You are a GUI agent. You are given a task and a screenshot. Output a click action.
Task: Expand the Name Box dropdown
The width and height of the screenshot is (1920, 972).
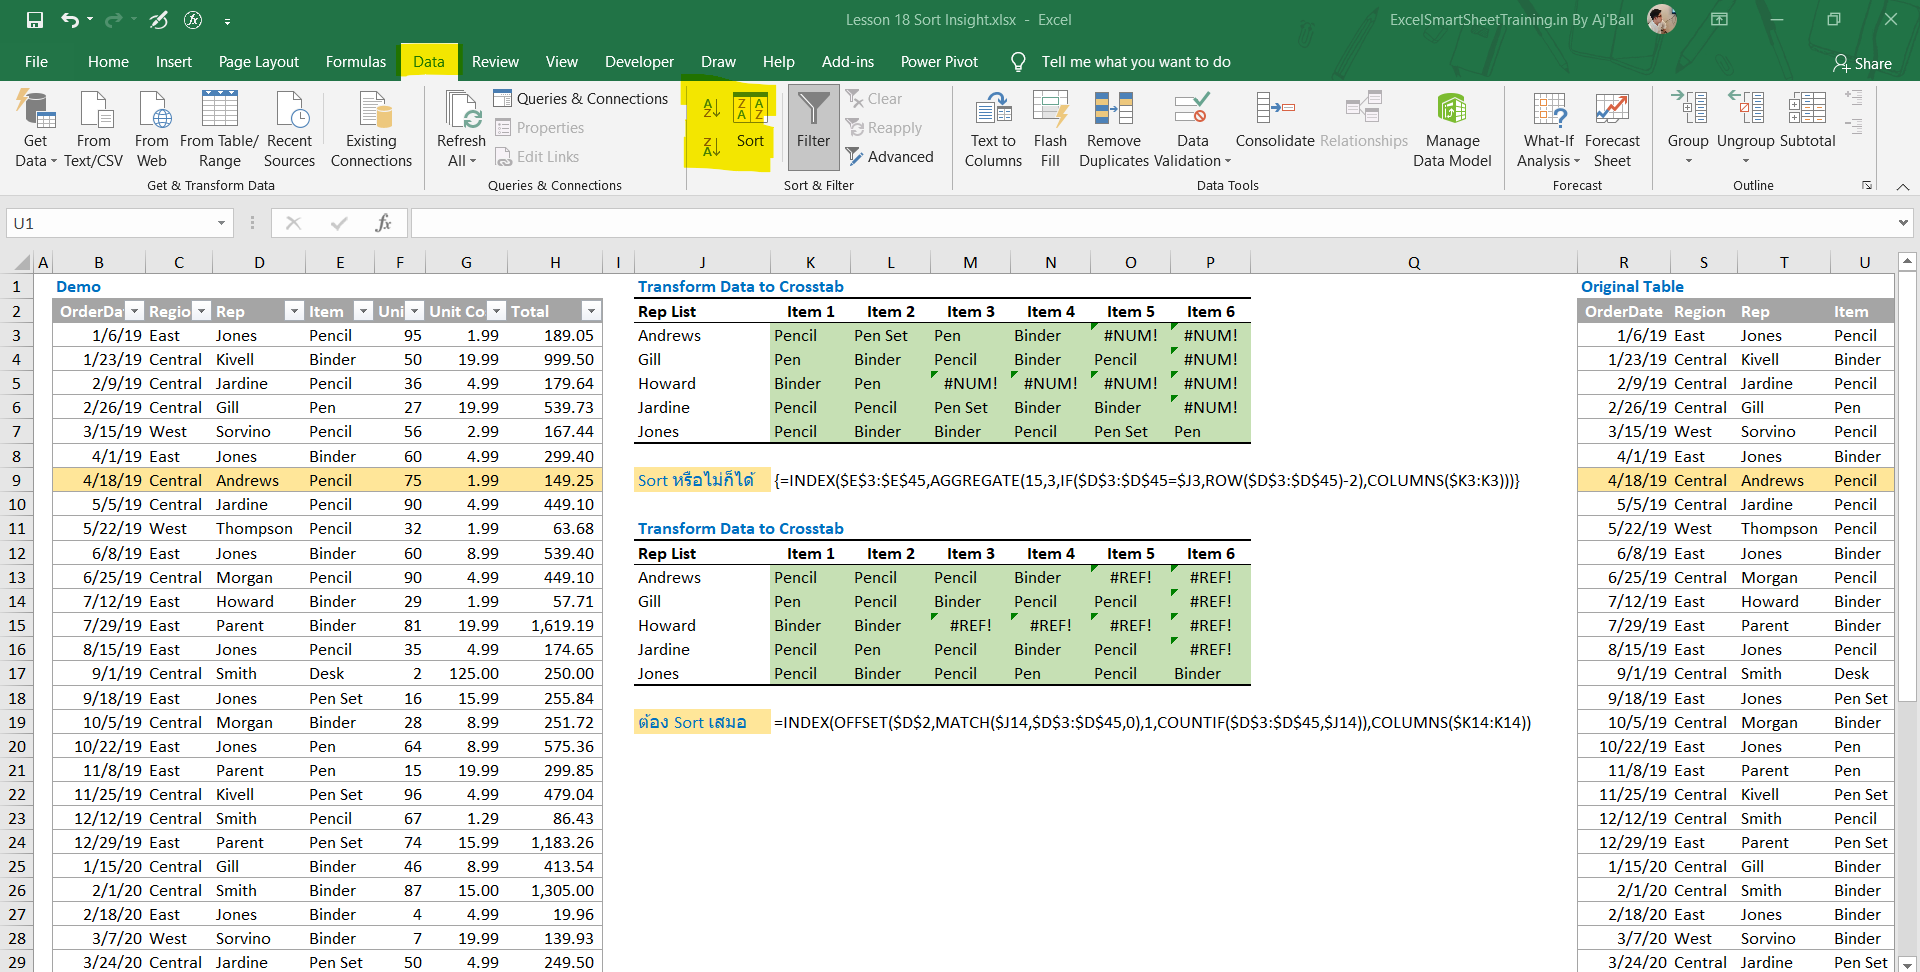(x=222, y=223)
